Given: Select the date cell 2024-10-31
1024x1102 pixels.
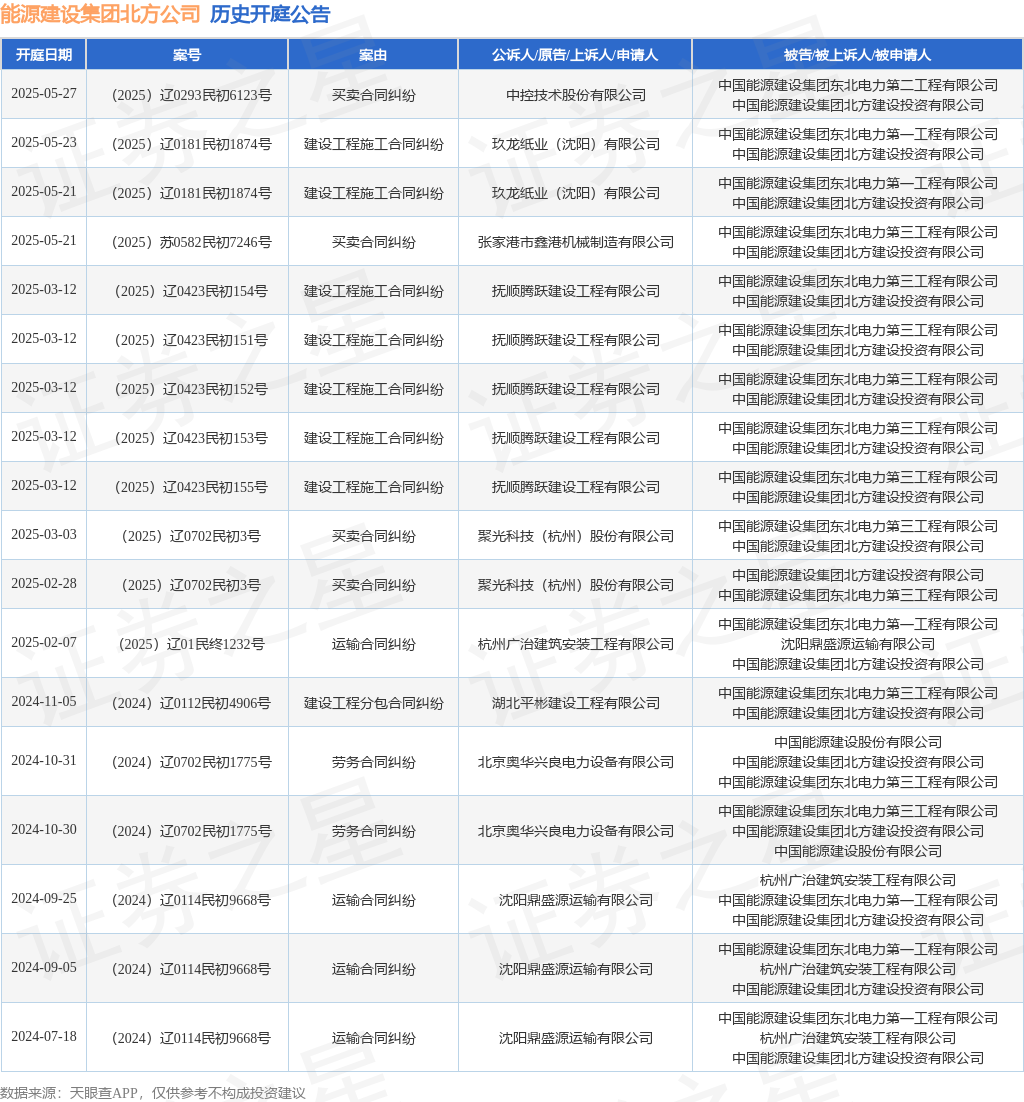Looking at the screenshot, I should (44, 760).
